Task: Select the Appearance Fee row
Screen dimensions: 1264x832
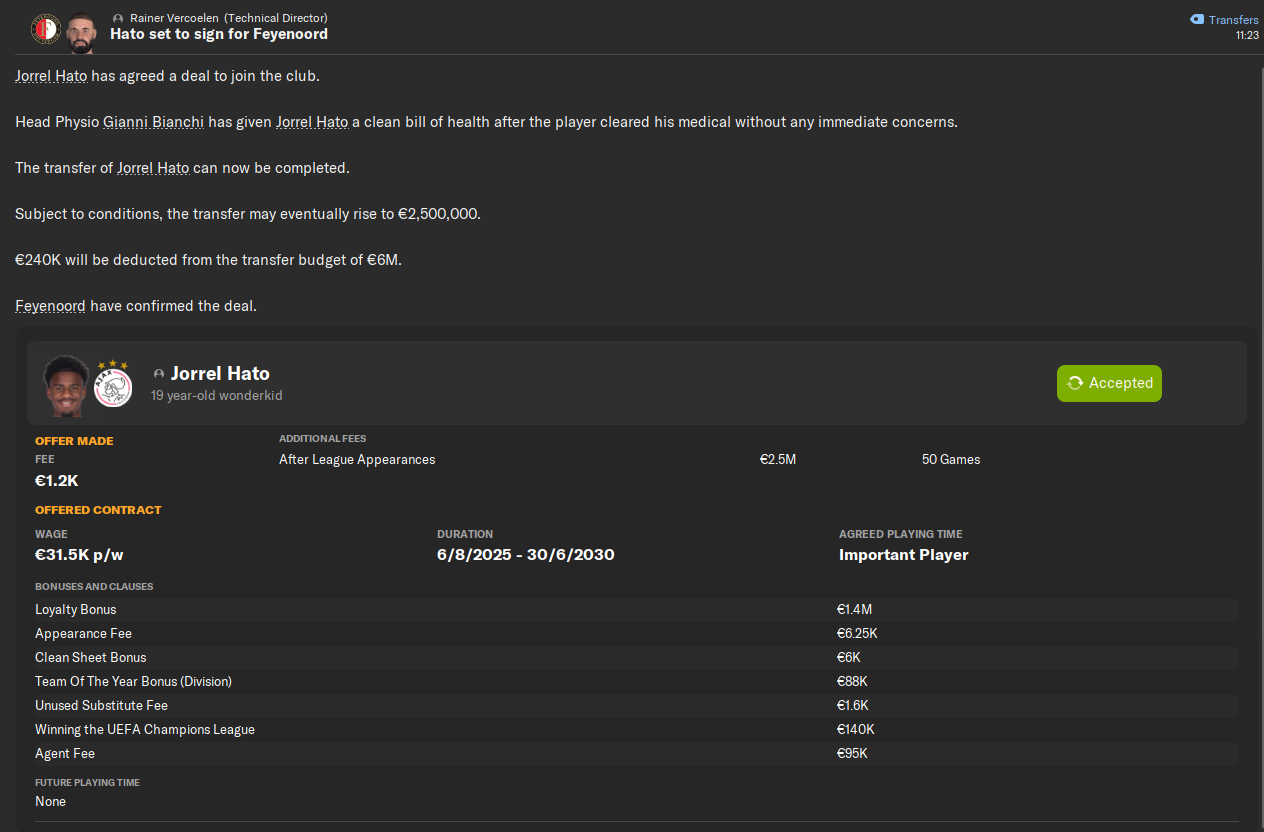Action: 636,634
